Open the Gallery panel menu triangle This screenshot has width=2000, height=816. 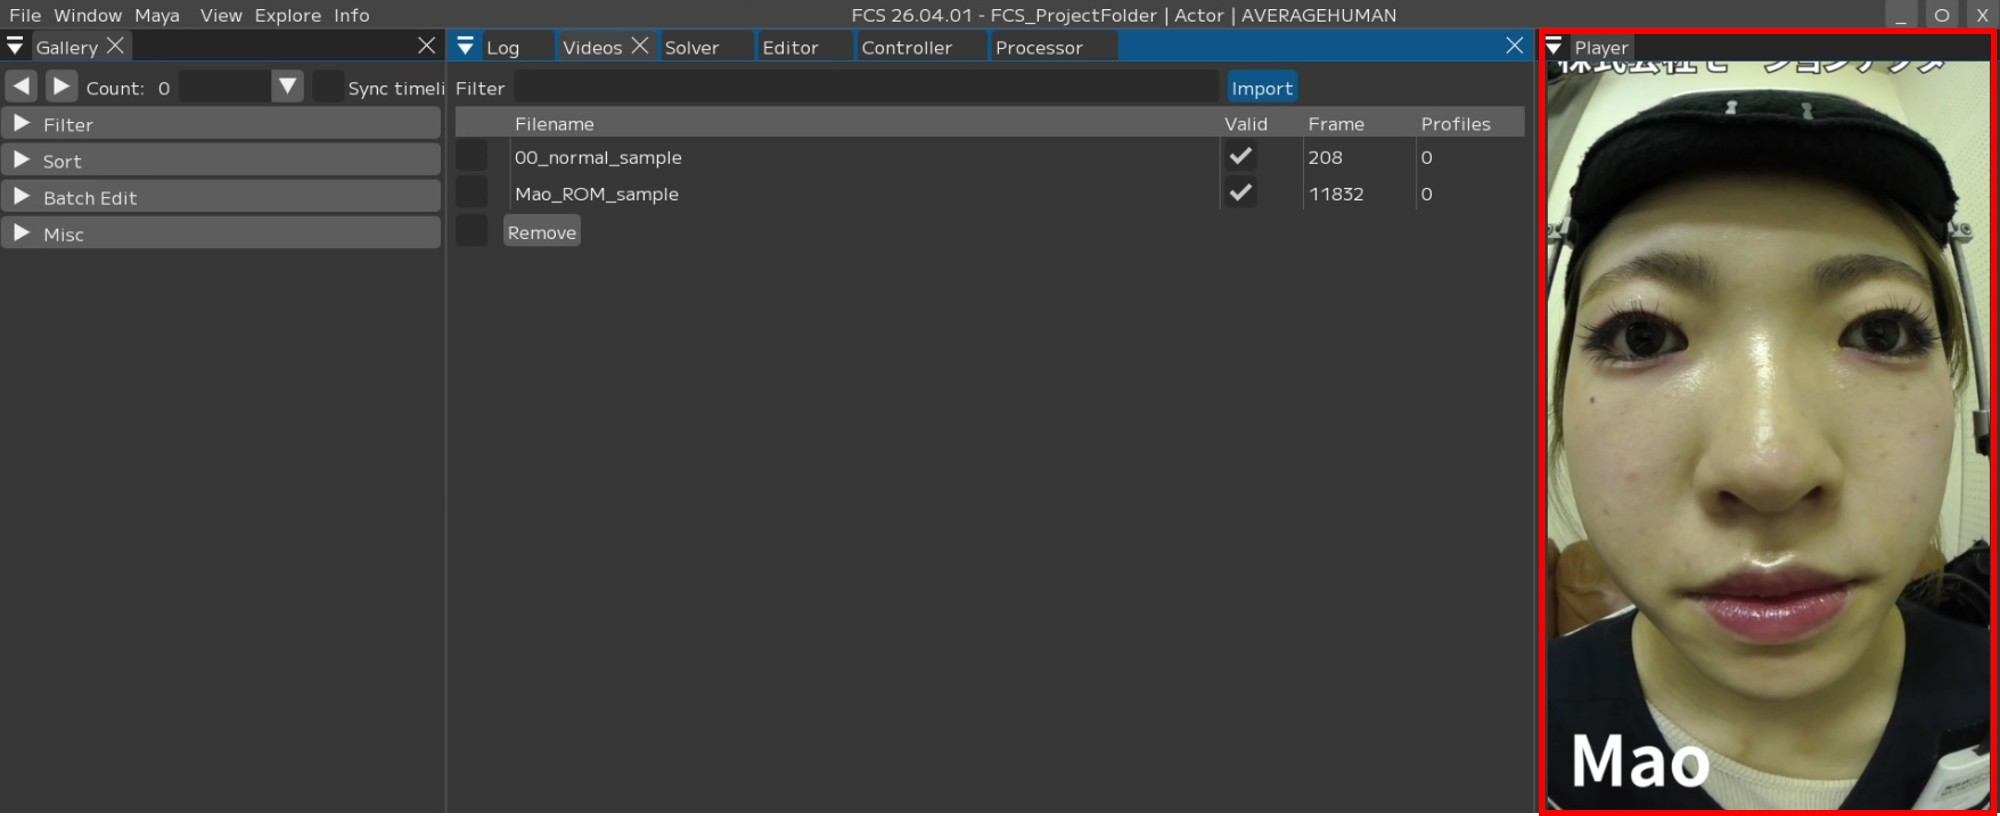pyautogui.click(x=15, y=46)
